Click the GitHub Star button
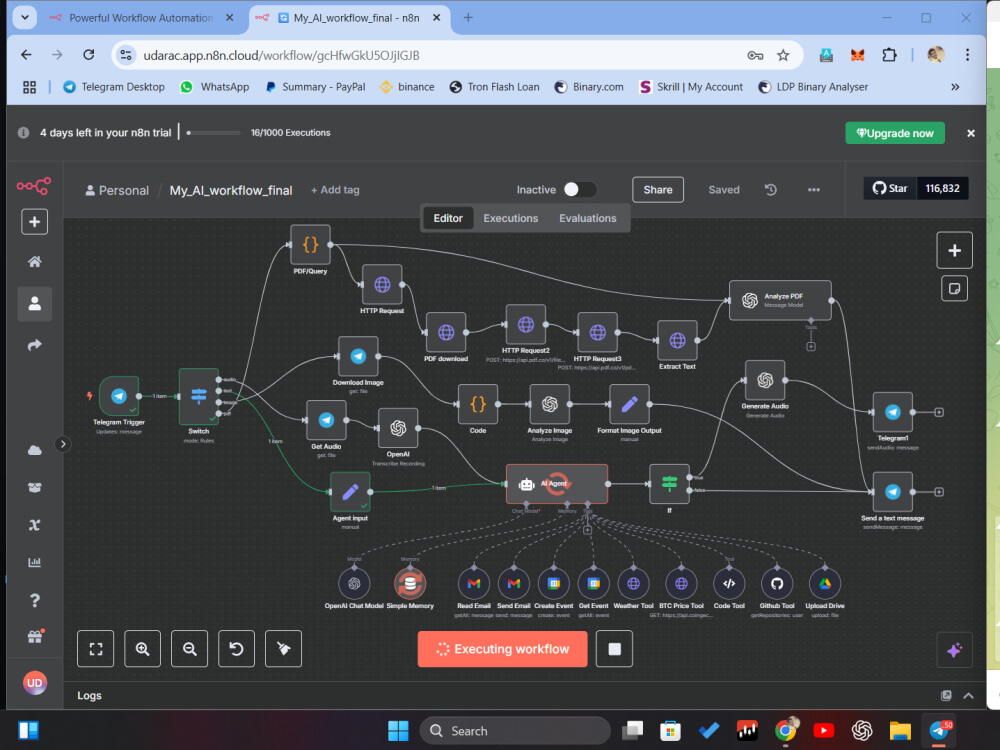1000x750 pixels. click(890, 188)
